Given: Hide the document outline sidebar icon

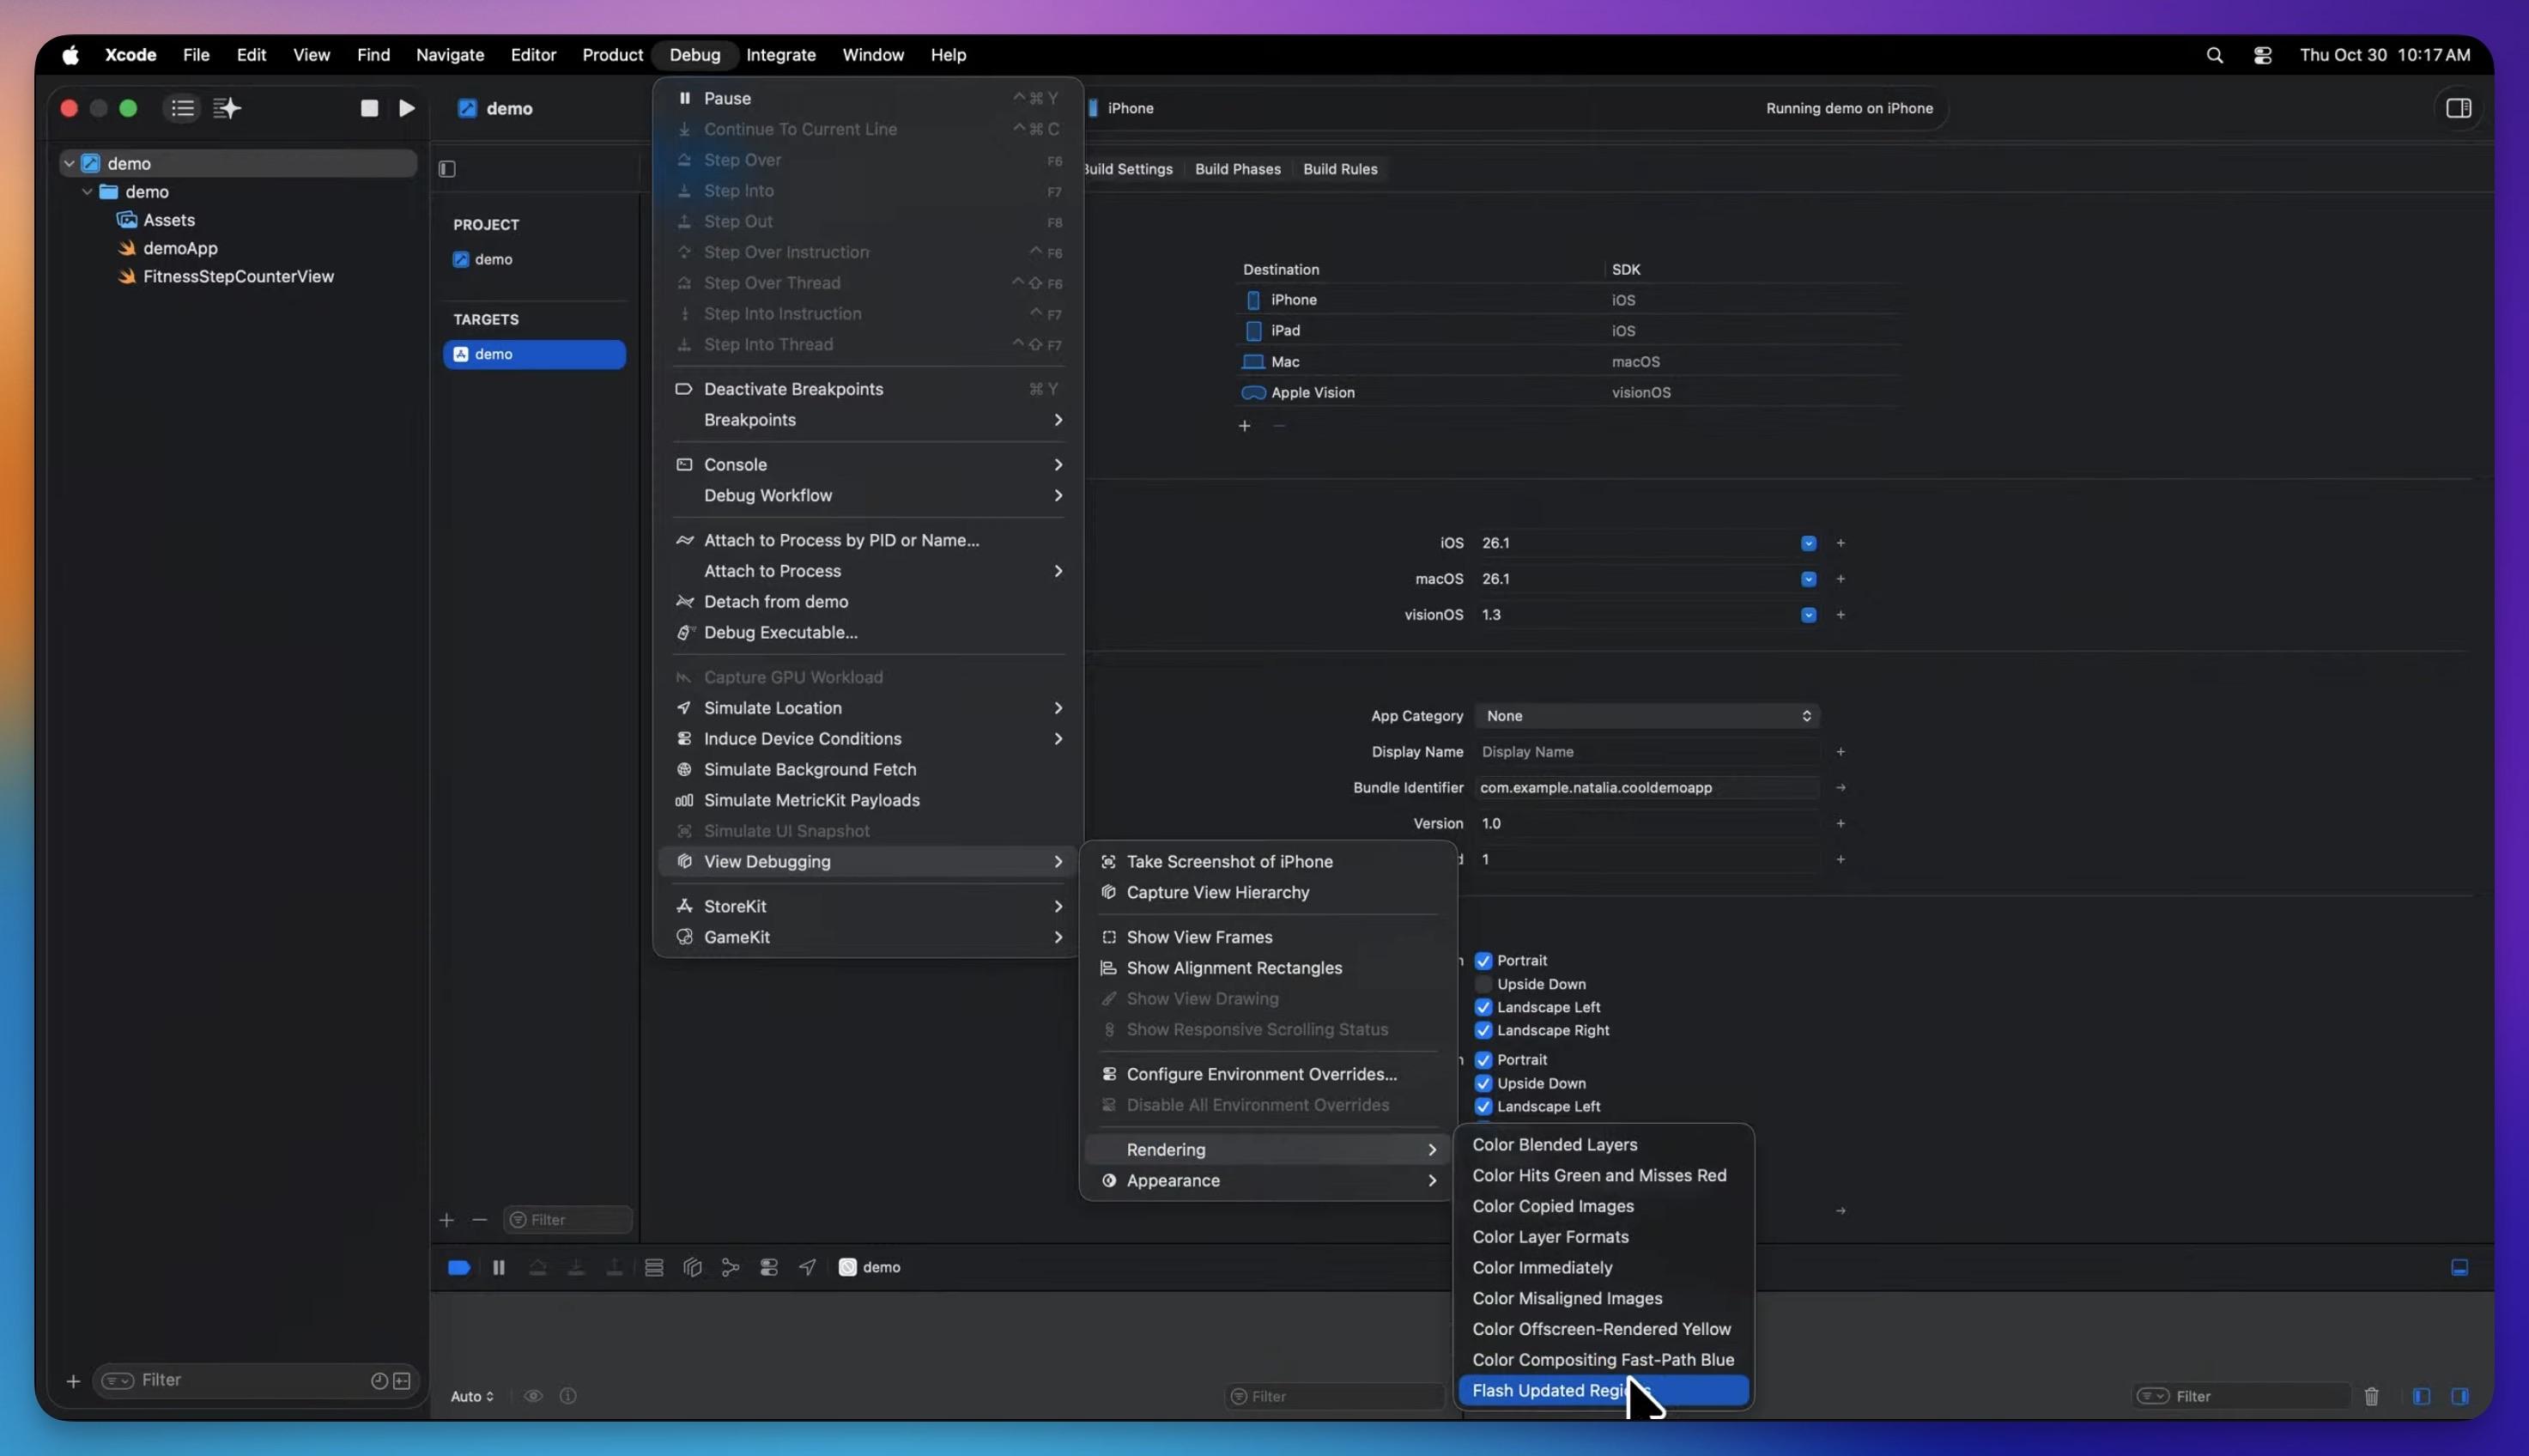Looking at the screenshot, I should tap(447, 169).
